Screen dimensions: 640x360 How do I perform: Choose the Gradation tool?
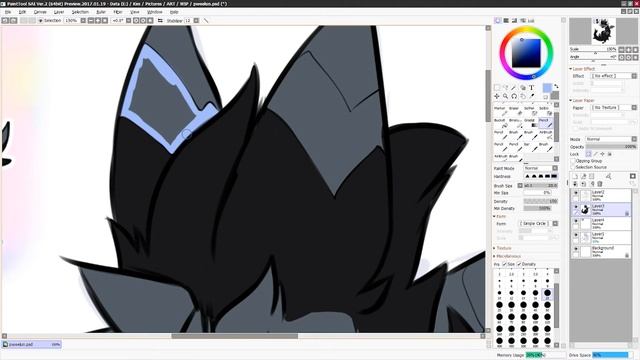click(530, 123)
